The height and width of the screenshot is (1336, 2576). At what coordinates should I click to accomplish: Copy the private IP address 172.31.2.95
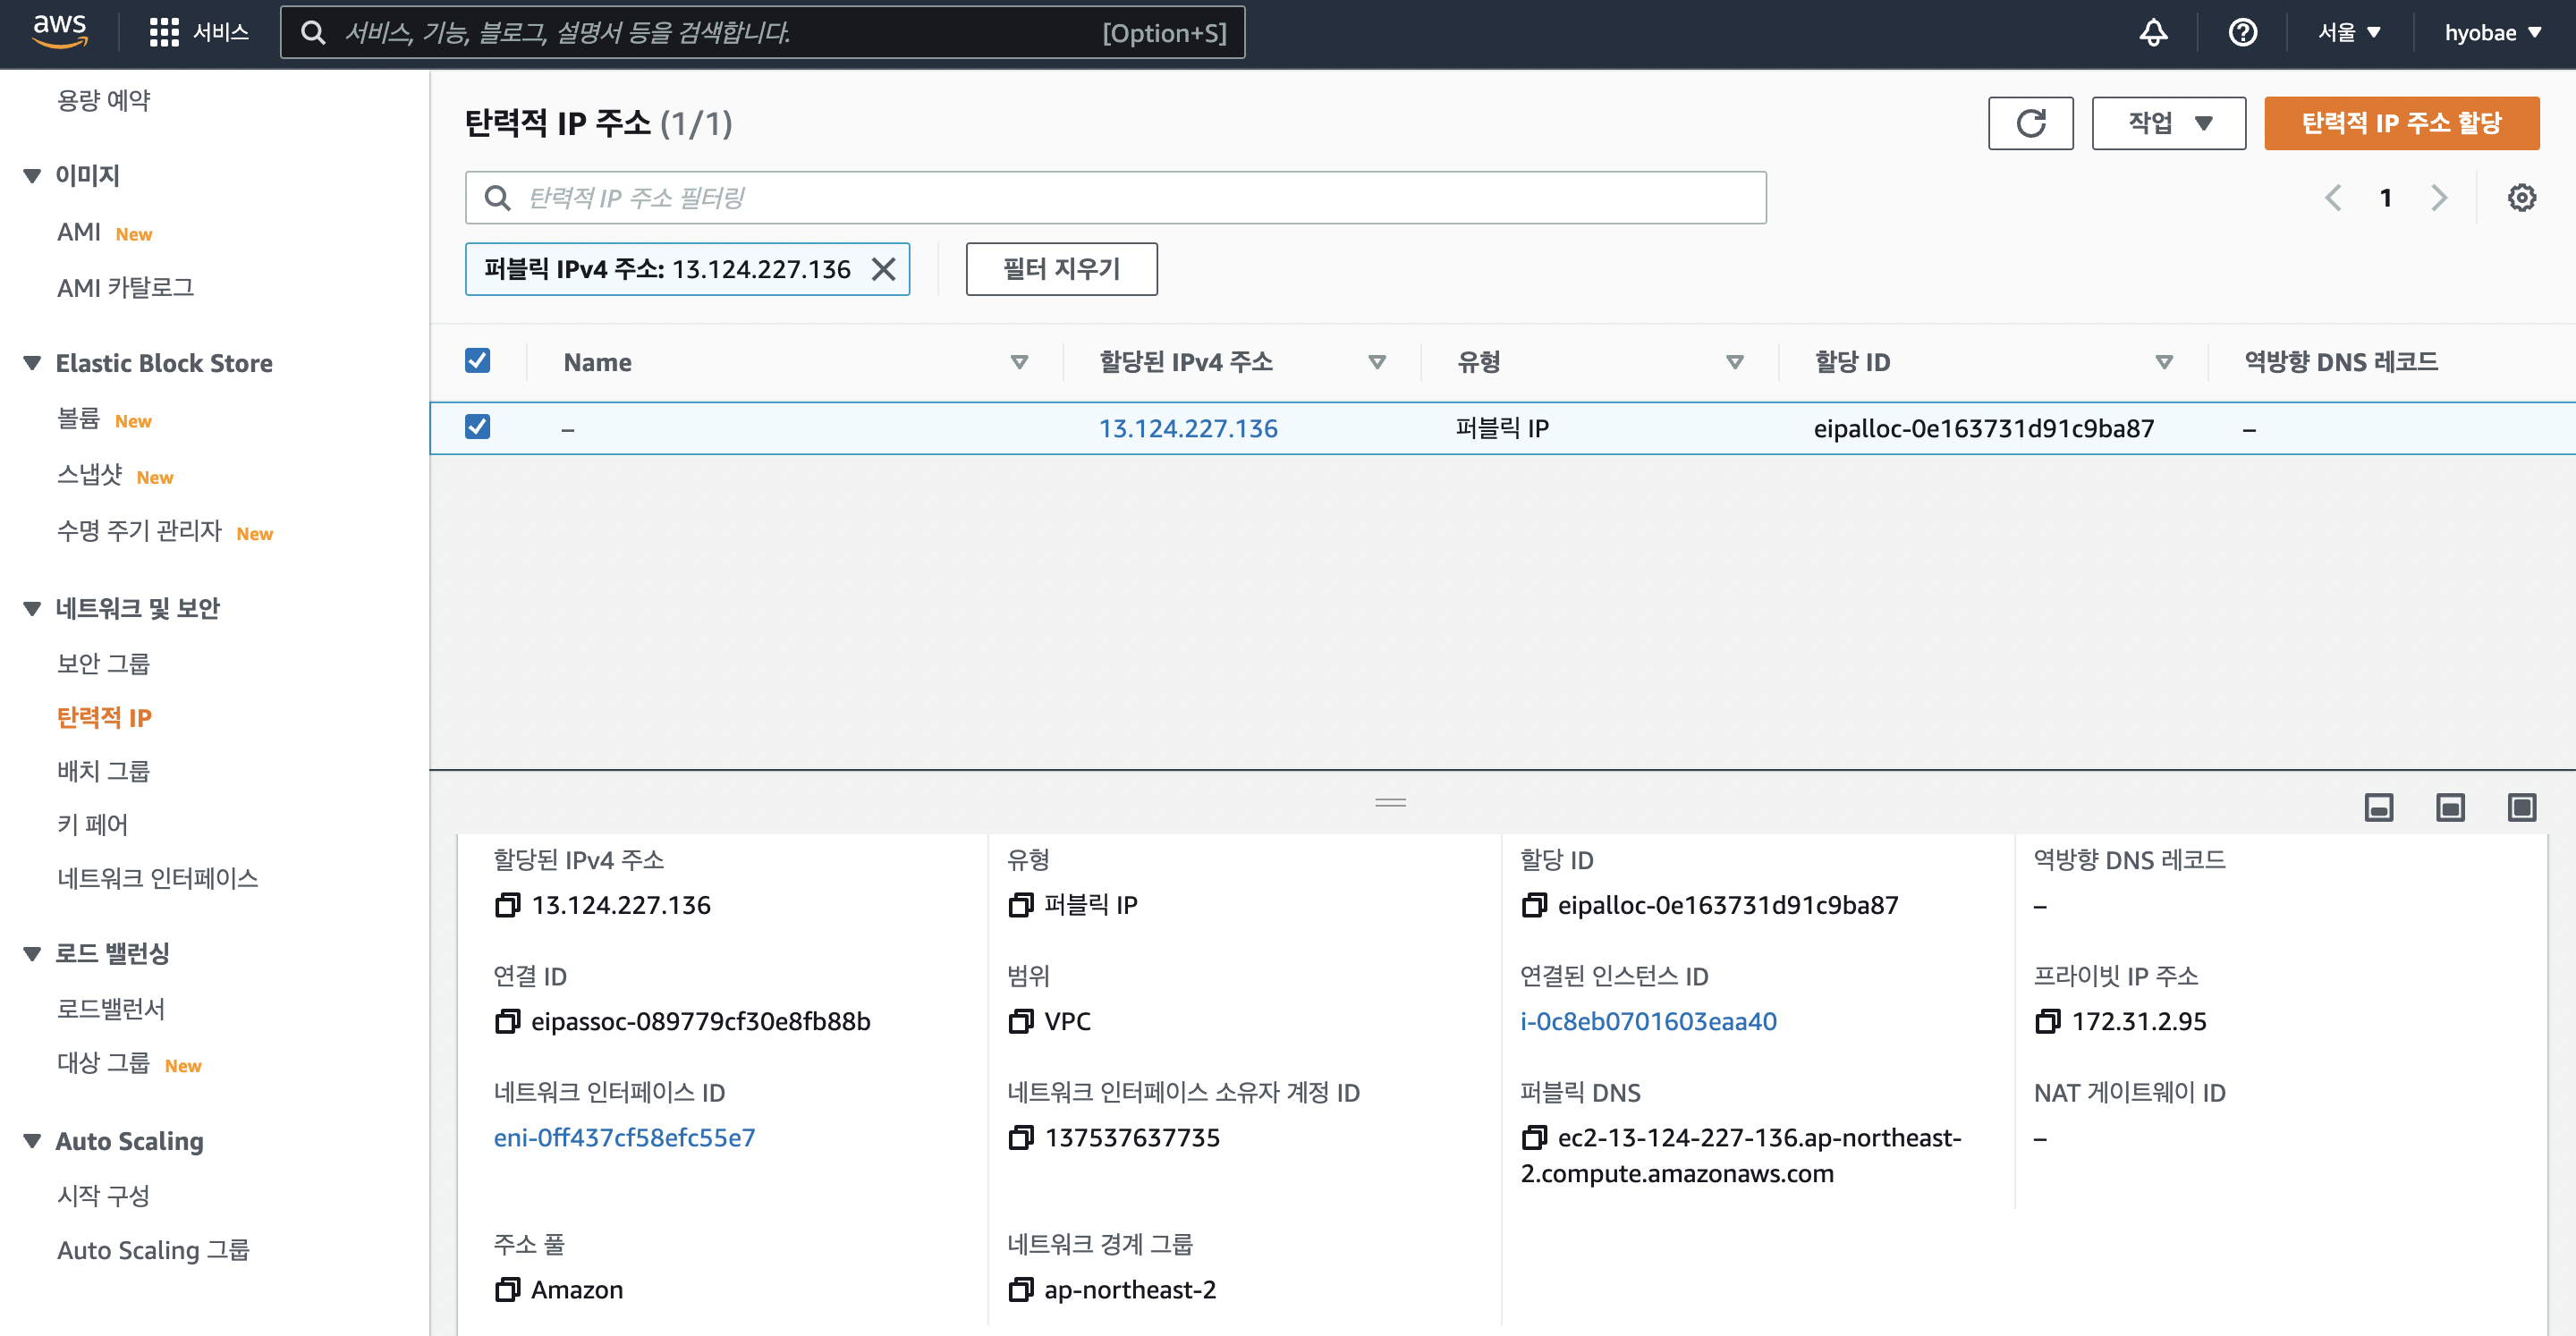(2047, 1021)
